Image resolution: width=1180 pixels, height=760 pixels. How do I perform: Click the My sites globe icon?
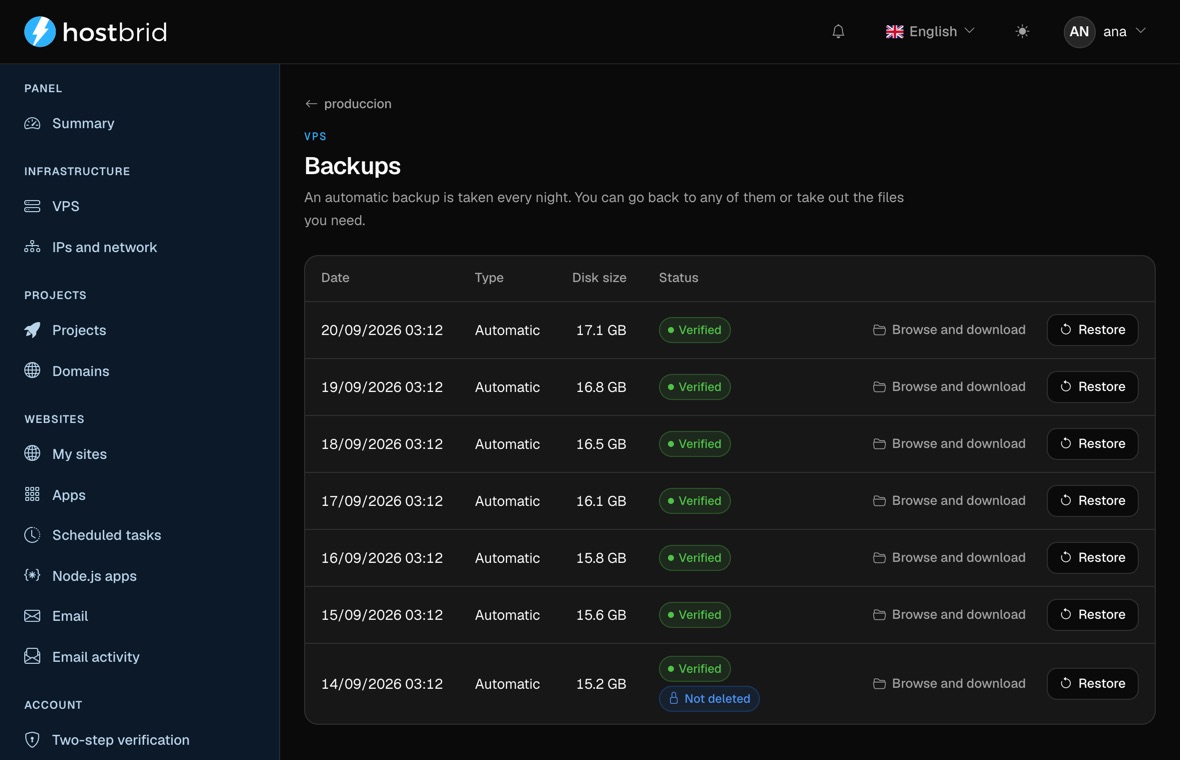[32, 453]
